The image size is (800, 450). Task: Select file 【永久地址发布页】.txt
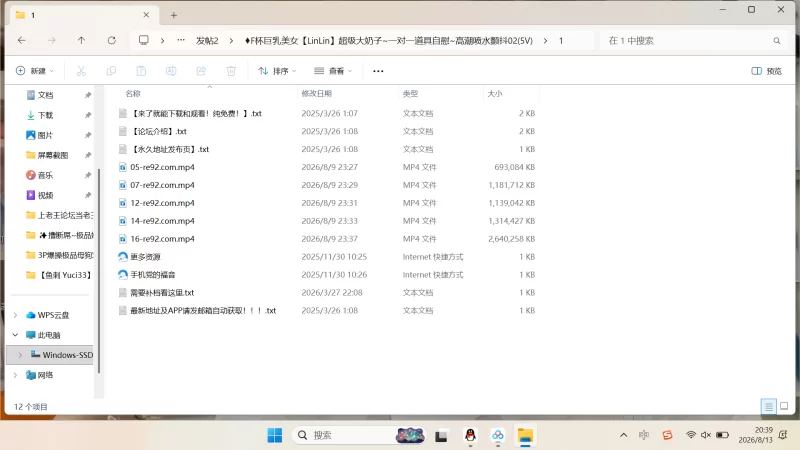[x=170, y=149]
